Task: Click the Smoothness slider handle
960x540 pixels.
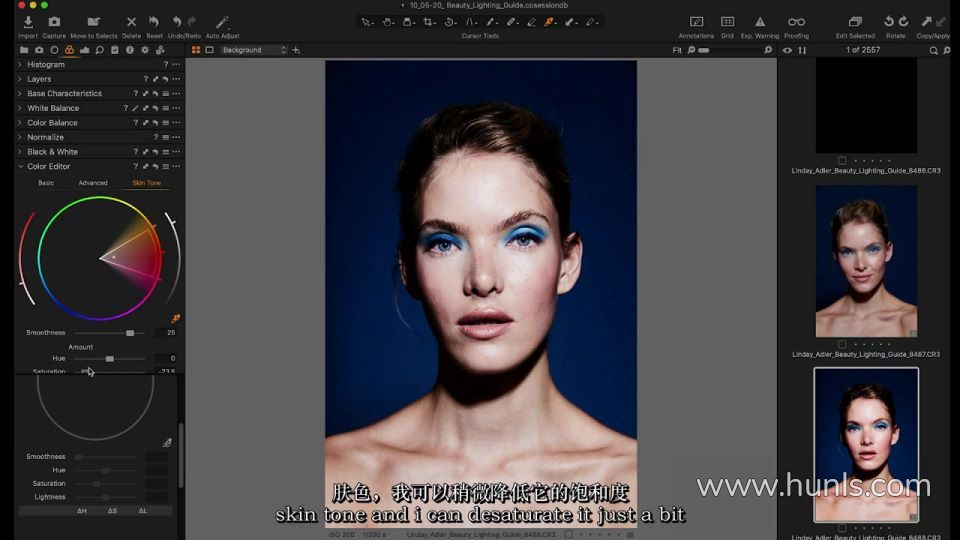Action: 130,333
